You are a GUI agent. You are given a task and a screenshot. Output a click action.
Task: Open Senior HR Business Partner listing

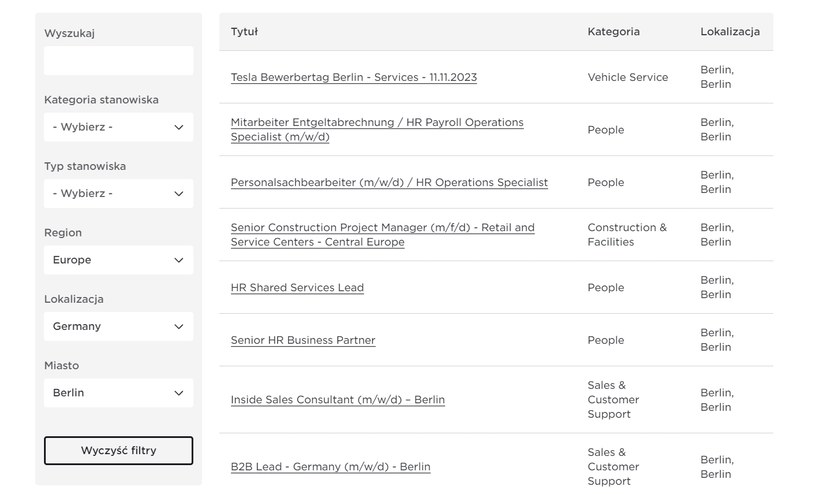point(303,340)
